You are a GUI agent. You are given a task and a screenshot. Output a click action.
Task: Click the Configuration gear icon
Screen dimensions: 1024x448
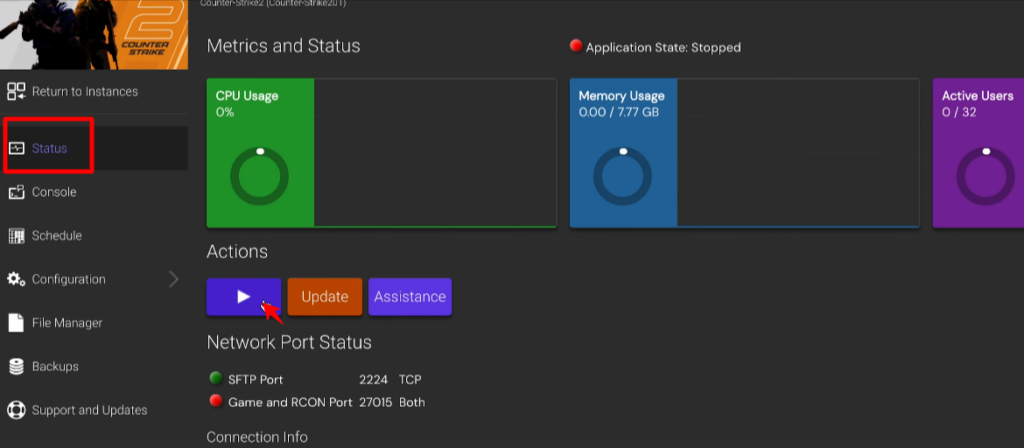[16, 279]
